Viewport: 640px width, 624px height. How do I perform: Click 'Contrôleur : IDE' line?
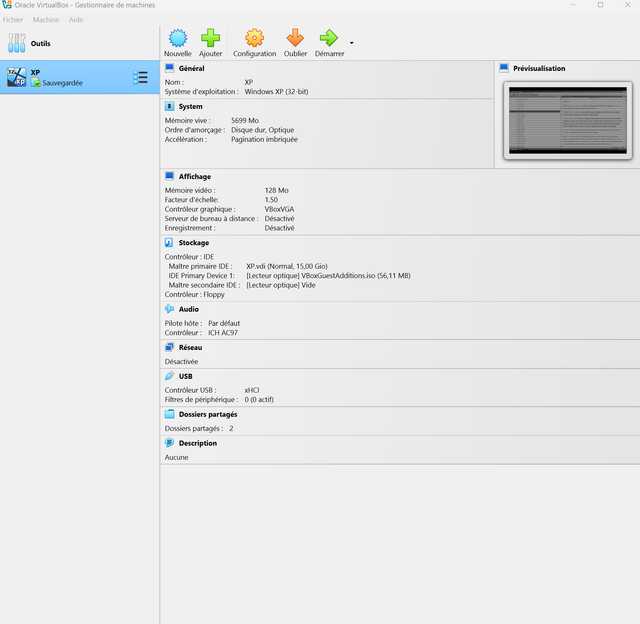[189, 257]
